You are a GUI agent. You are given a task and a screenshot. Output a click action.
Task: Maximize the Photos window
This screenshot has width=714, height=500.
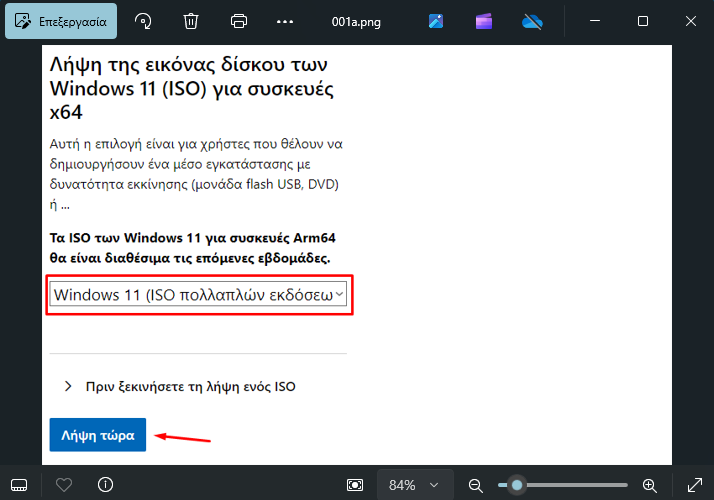(x=643, y=21)
